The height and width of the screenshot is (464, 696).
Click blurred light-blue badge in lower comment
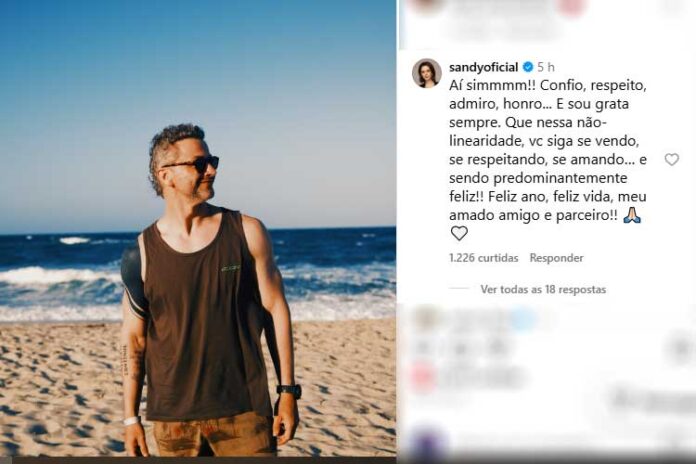(x=524, y=319)
